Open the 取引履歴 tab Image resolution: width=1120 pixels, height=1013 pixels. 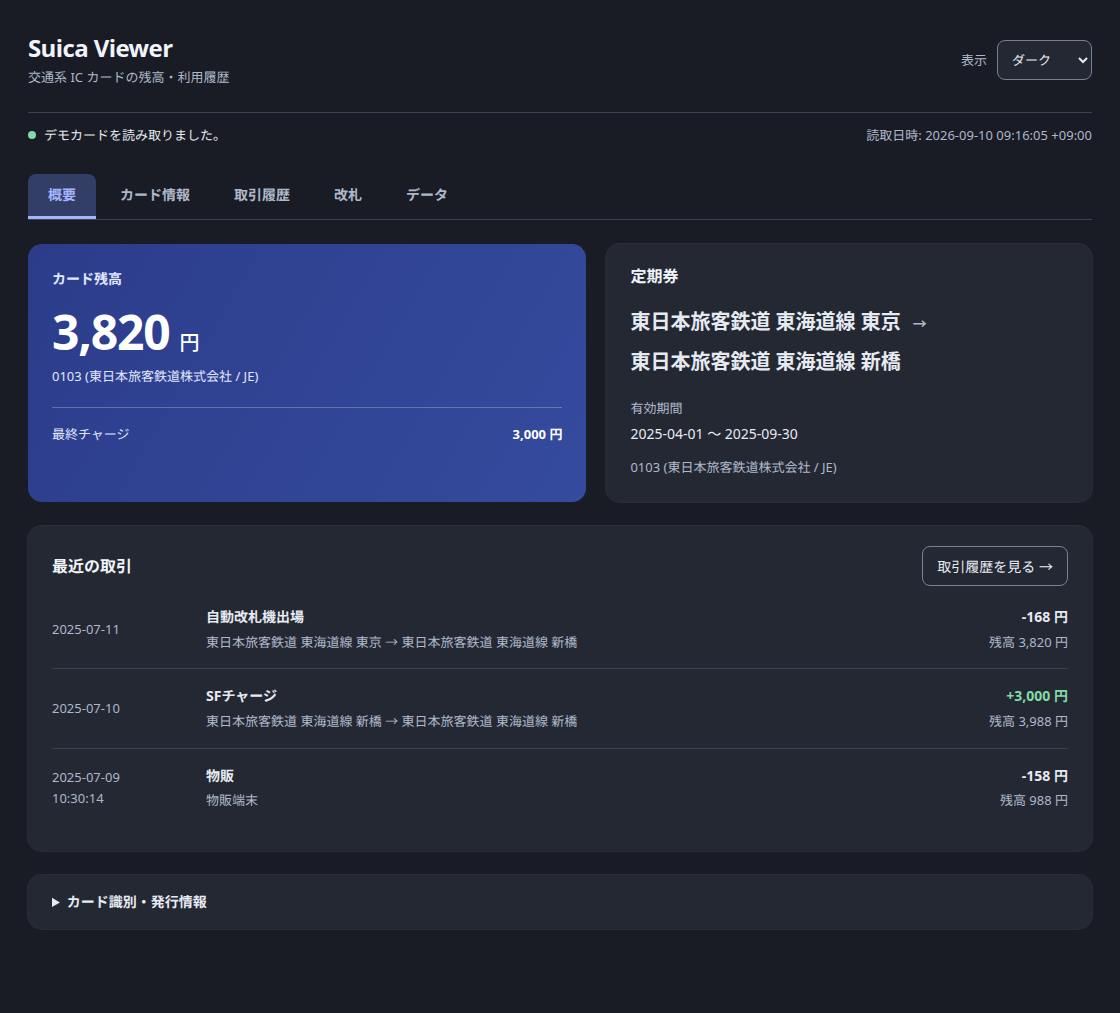261,195
